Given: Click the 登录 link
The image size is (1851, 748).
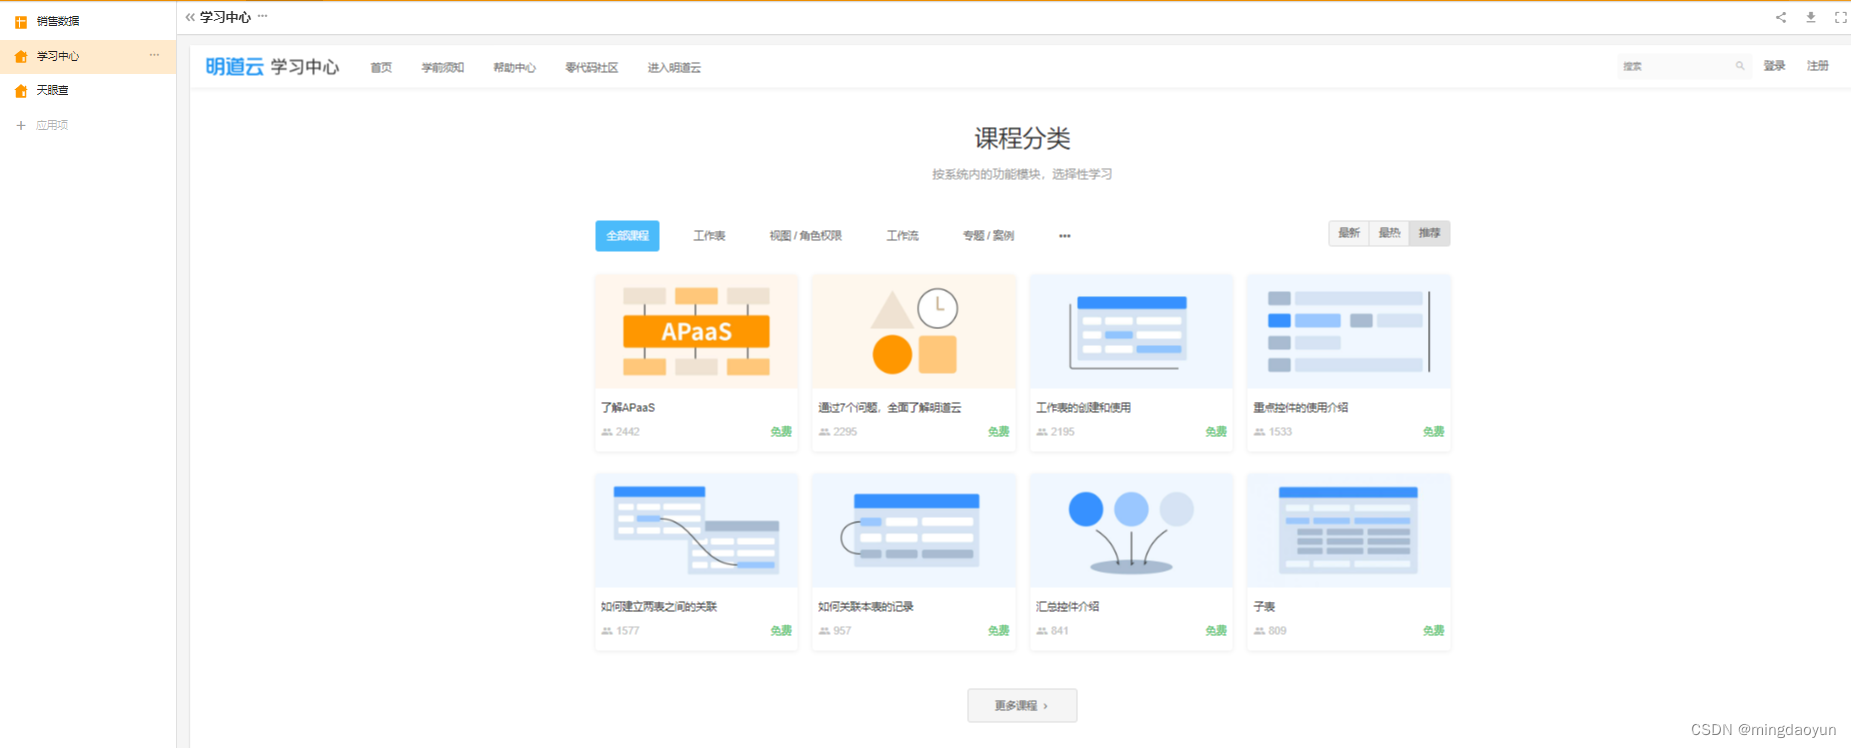Looking at the screenshot, I should 1775,66.
